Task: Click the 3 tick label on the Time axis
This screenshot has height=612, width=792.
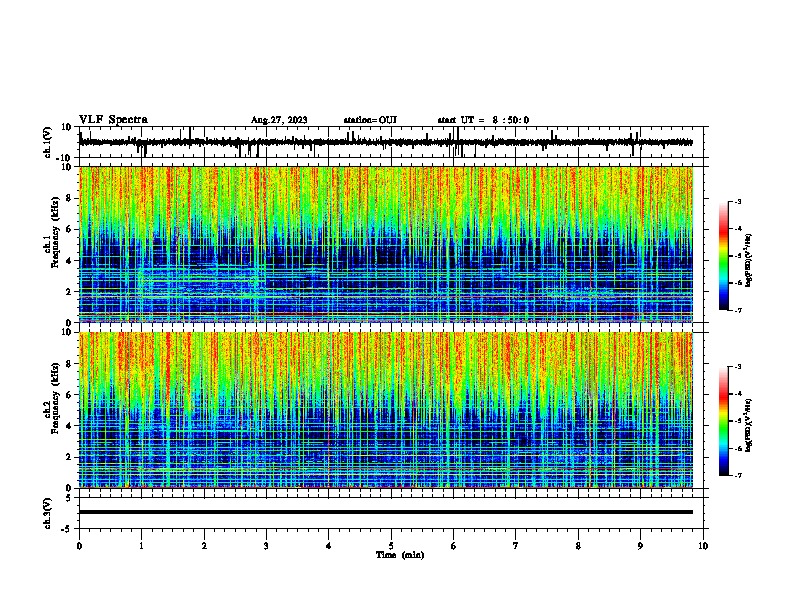Action: click(x=266, y=546)
